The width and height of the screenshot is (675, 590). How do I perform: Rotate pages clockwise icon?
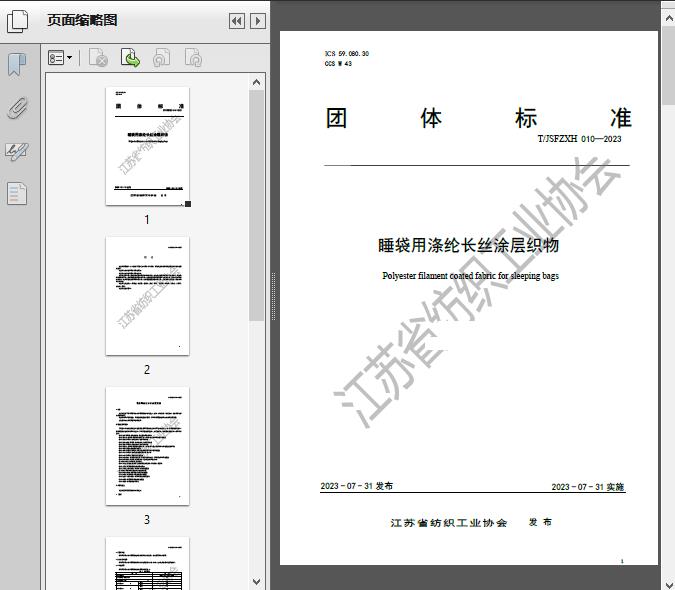point(193,58)
